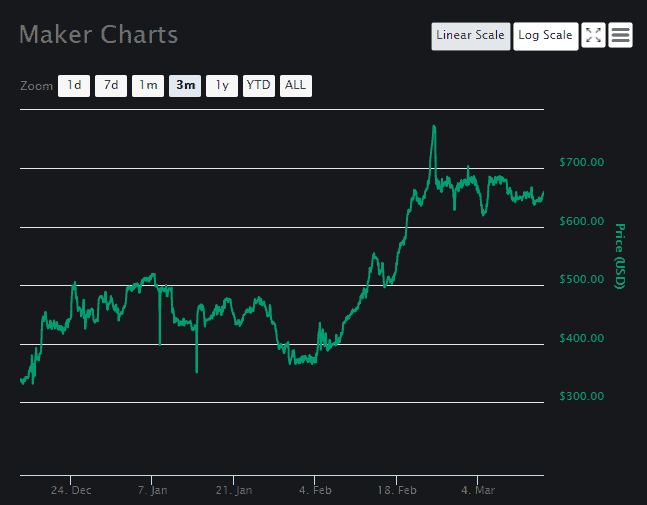The width and height of the screenshot is (647, 505).
Task: Click the Price (USD) axis title
Action: (620, 256)
